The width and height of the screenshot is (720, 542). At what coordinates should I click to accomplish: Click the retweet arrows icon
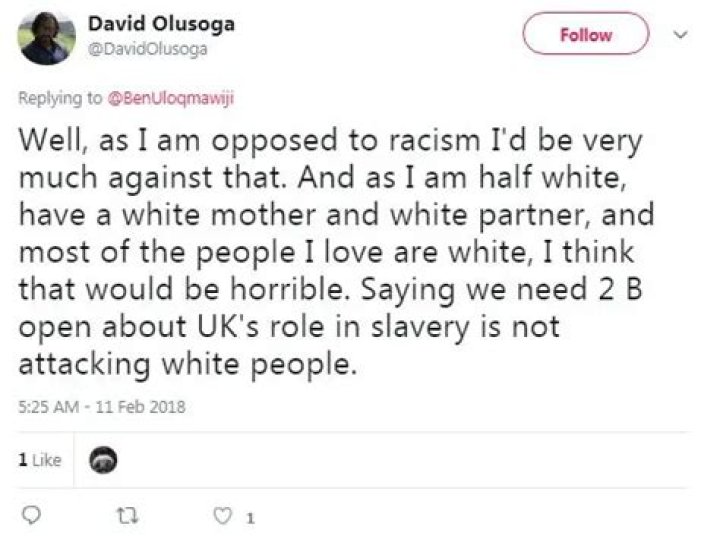[127, 517]
